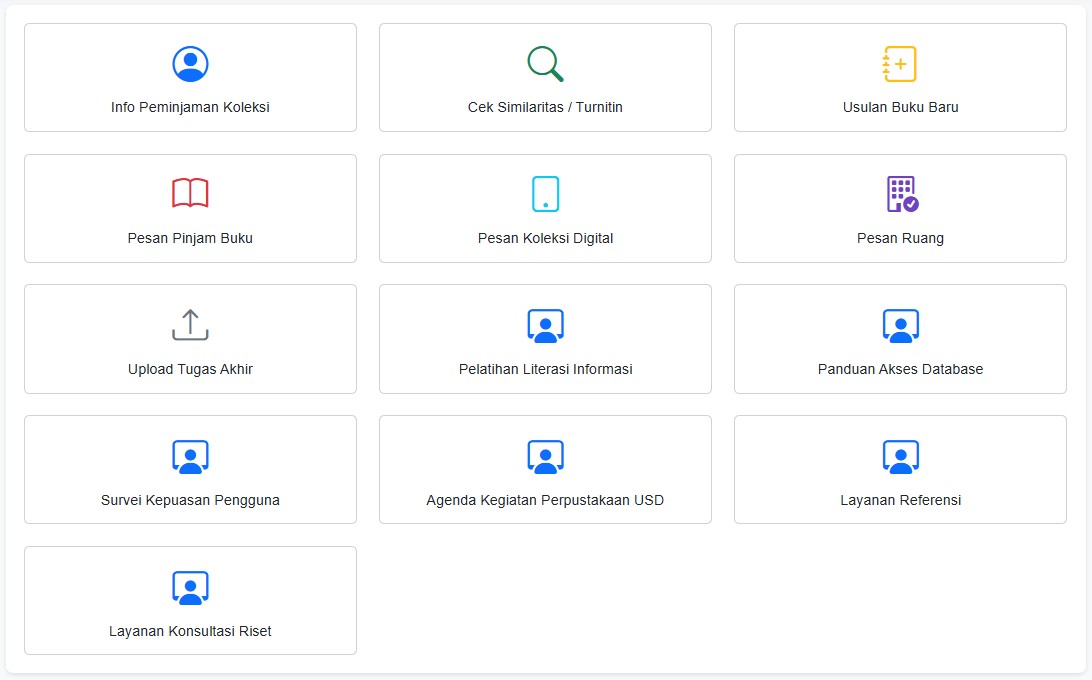The image size is (1092, 680).
Task: Click the presenter icon above Panduan Akses Database
Action: (900, 326)
